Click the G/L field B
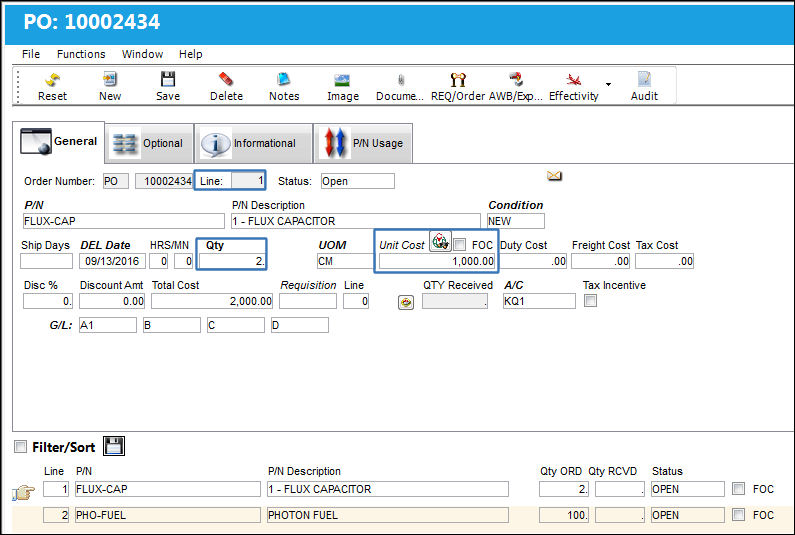The height and width of the screenshot is (535, 795). point(172,325)
